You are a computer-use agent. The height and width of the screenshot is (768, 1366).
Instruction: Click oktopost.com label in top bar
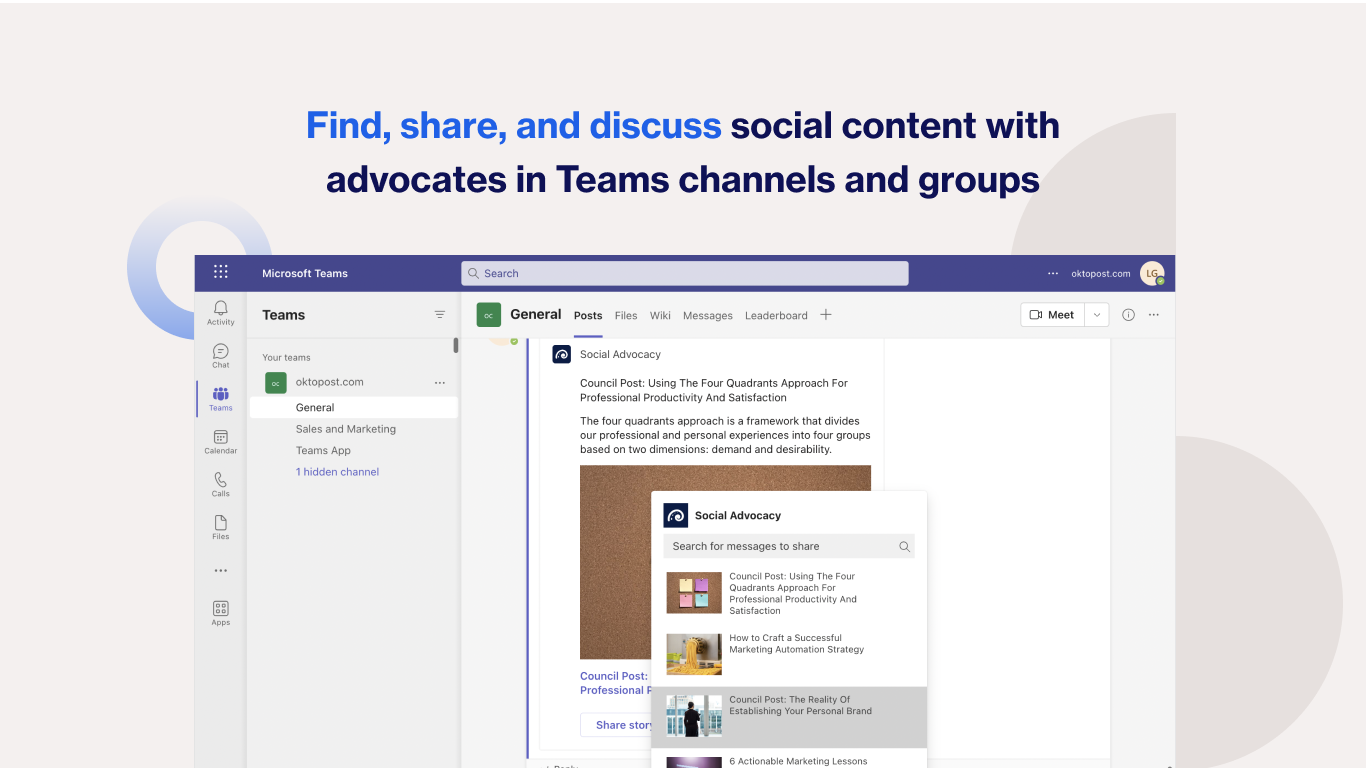(1101, 273)
